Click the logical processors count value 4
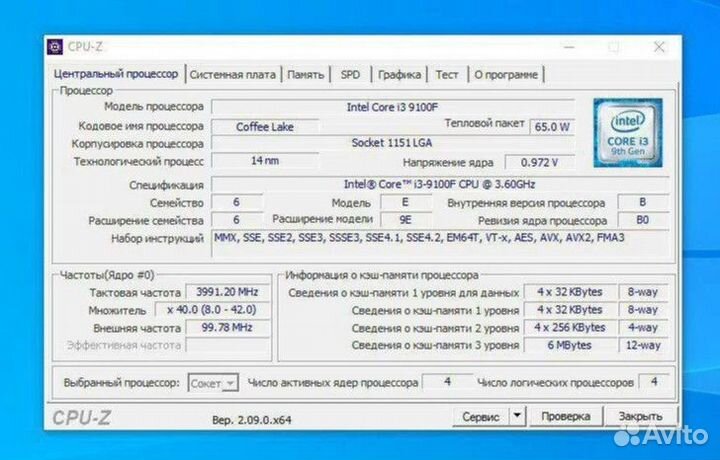Screen dimensions: 720x460 point(654,381)
